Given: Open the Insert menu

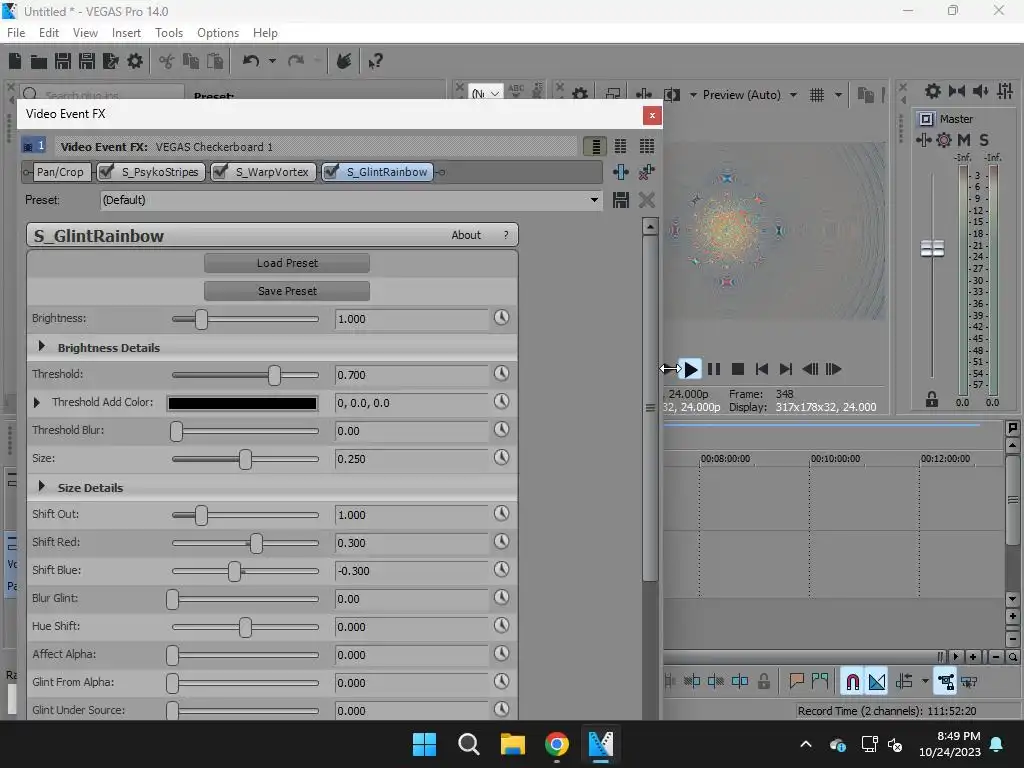Looking at the screenshot, I should coord(126,33).
